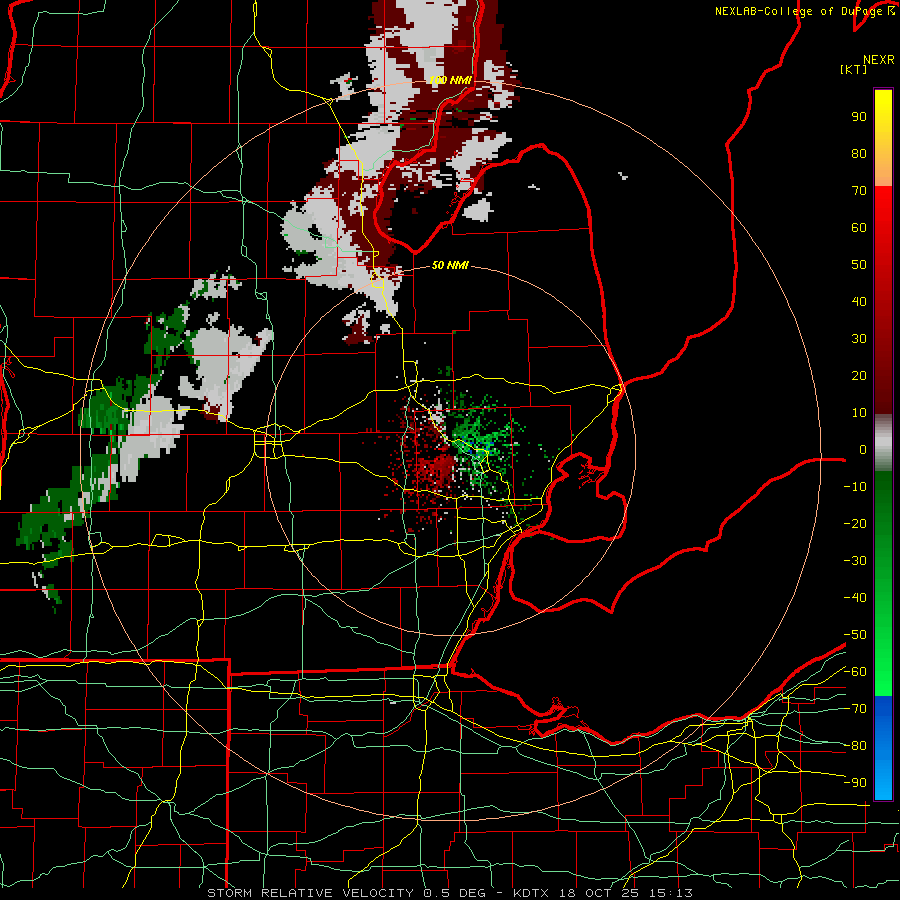The width and height of the screenshot is (900, 900).
Task: Click the 18 OCT 25 date text
Action: 599,893
